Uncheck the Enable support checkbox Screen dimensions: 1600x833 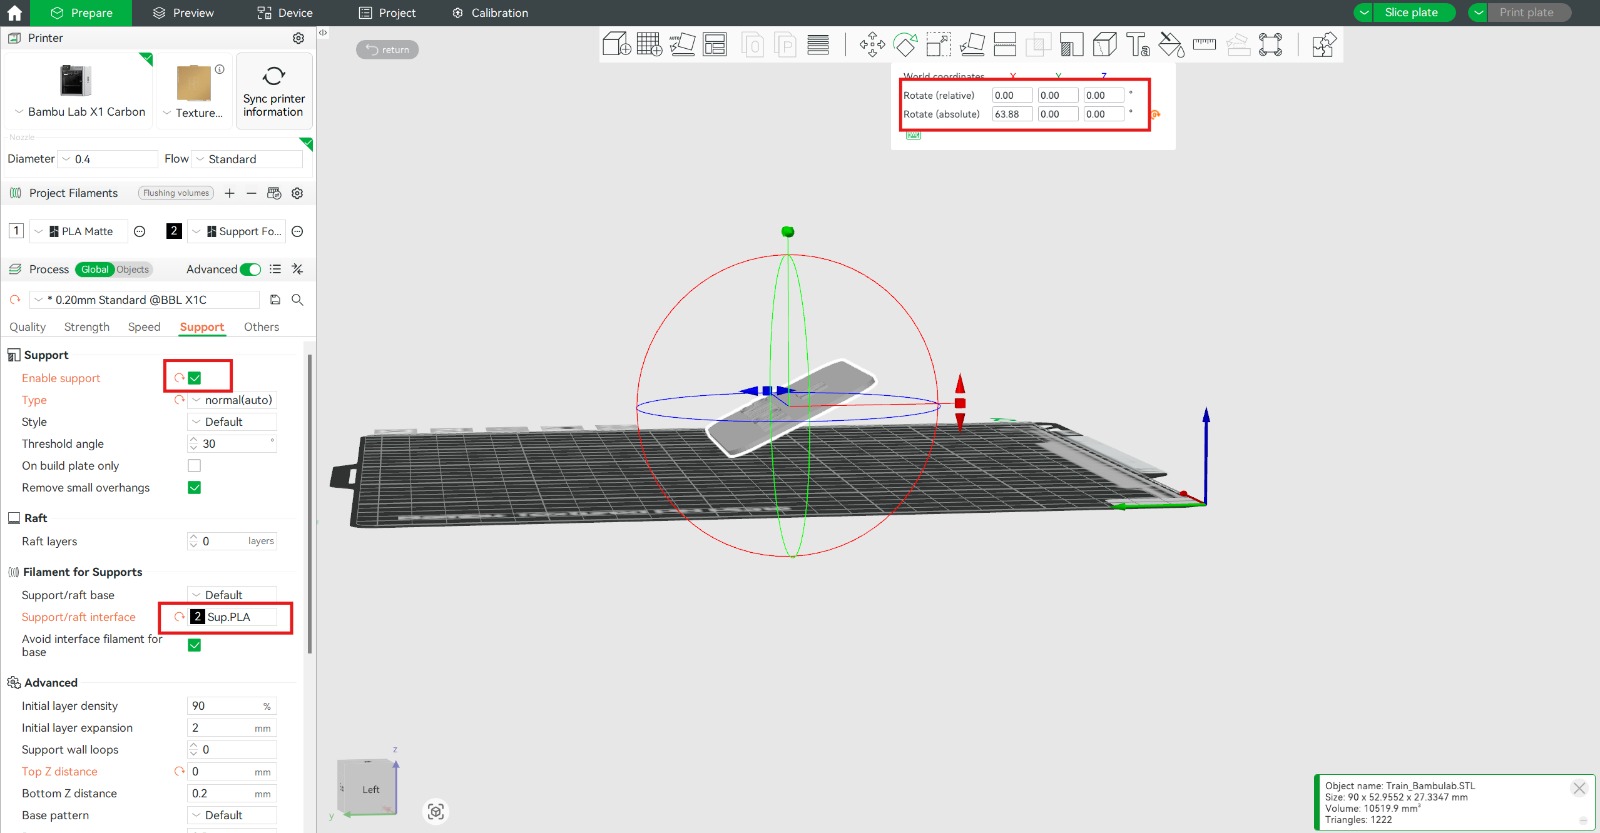[195, 378]
